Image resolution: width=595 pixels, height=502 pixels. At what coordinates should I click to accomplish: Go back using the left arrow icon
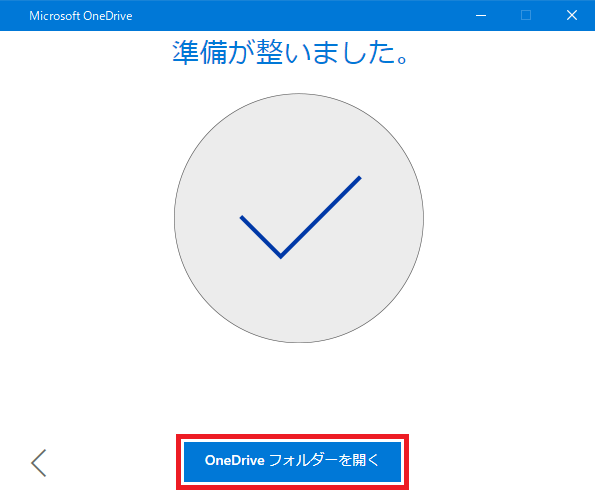pos(39,463)
